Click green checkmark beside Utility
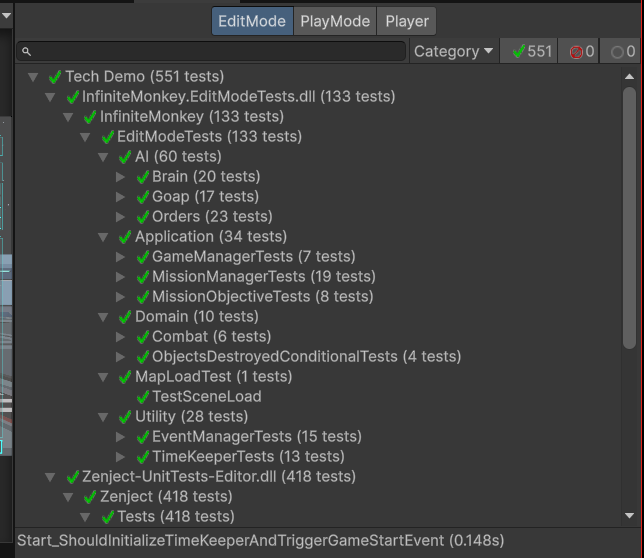 pyautogui.click(x=125, y=417)
